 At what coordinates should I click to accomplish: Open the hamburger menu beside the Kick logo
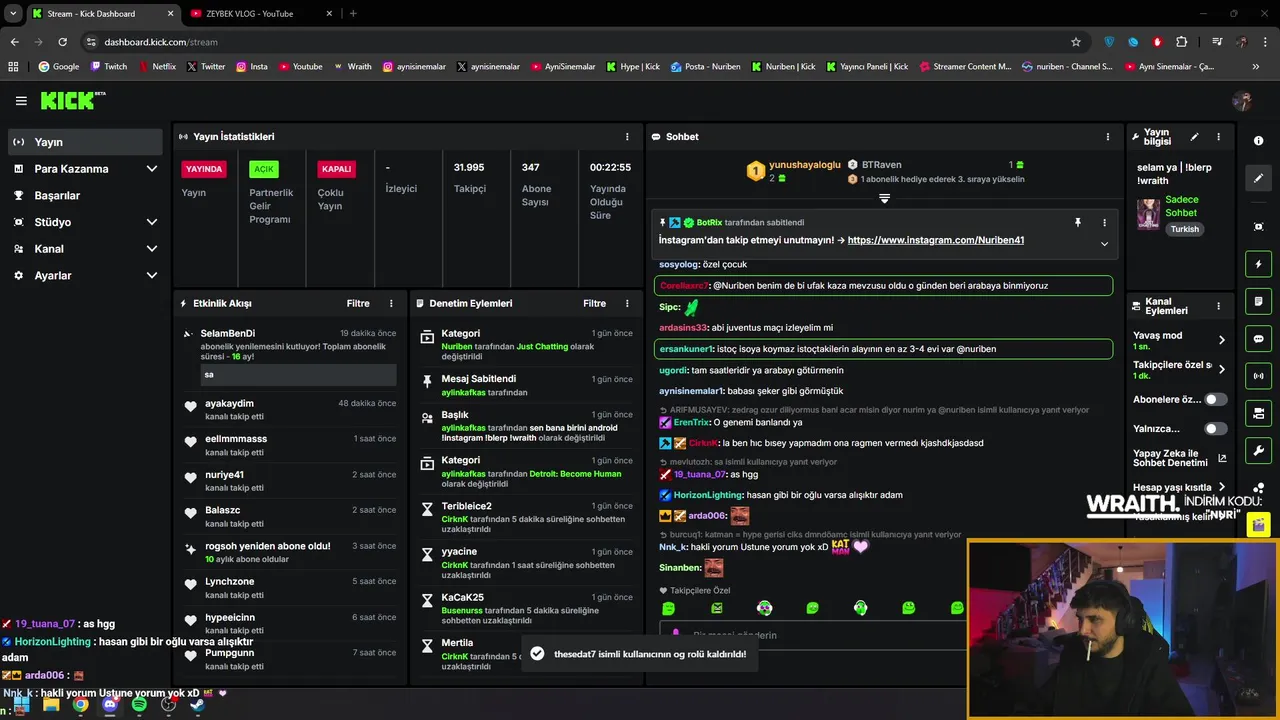[x=21, y=100]
